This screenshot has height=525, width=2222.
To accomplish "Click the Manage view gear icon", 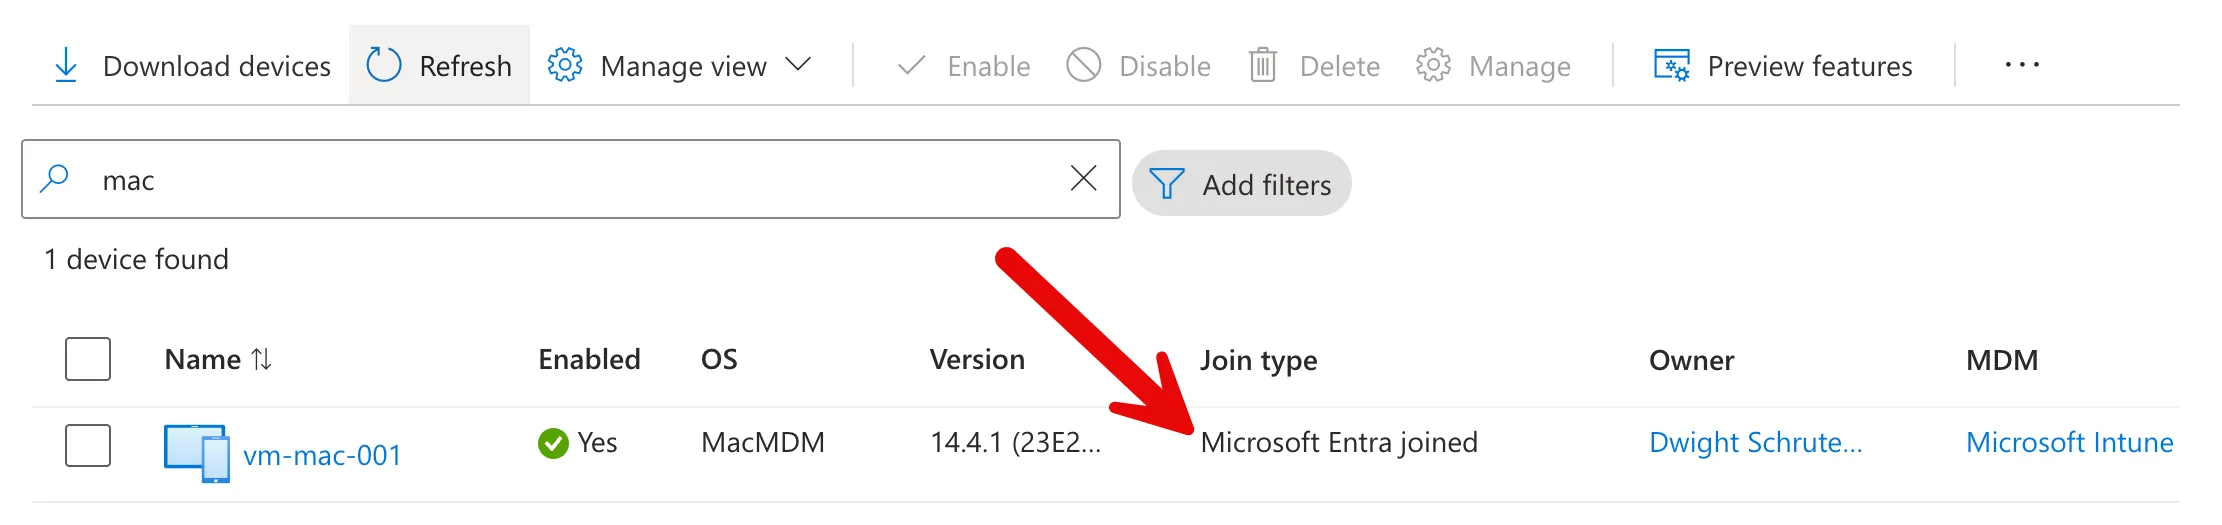I will click(x=565, y=65).
